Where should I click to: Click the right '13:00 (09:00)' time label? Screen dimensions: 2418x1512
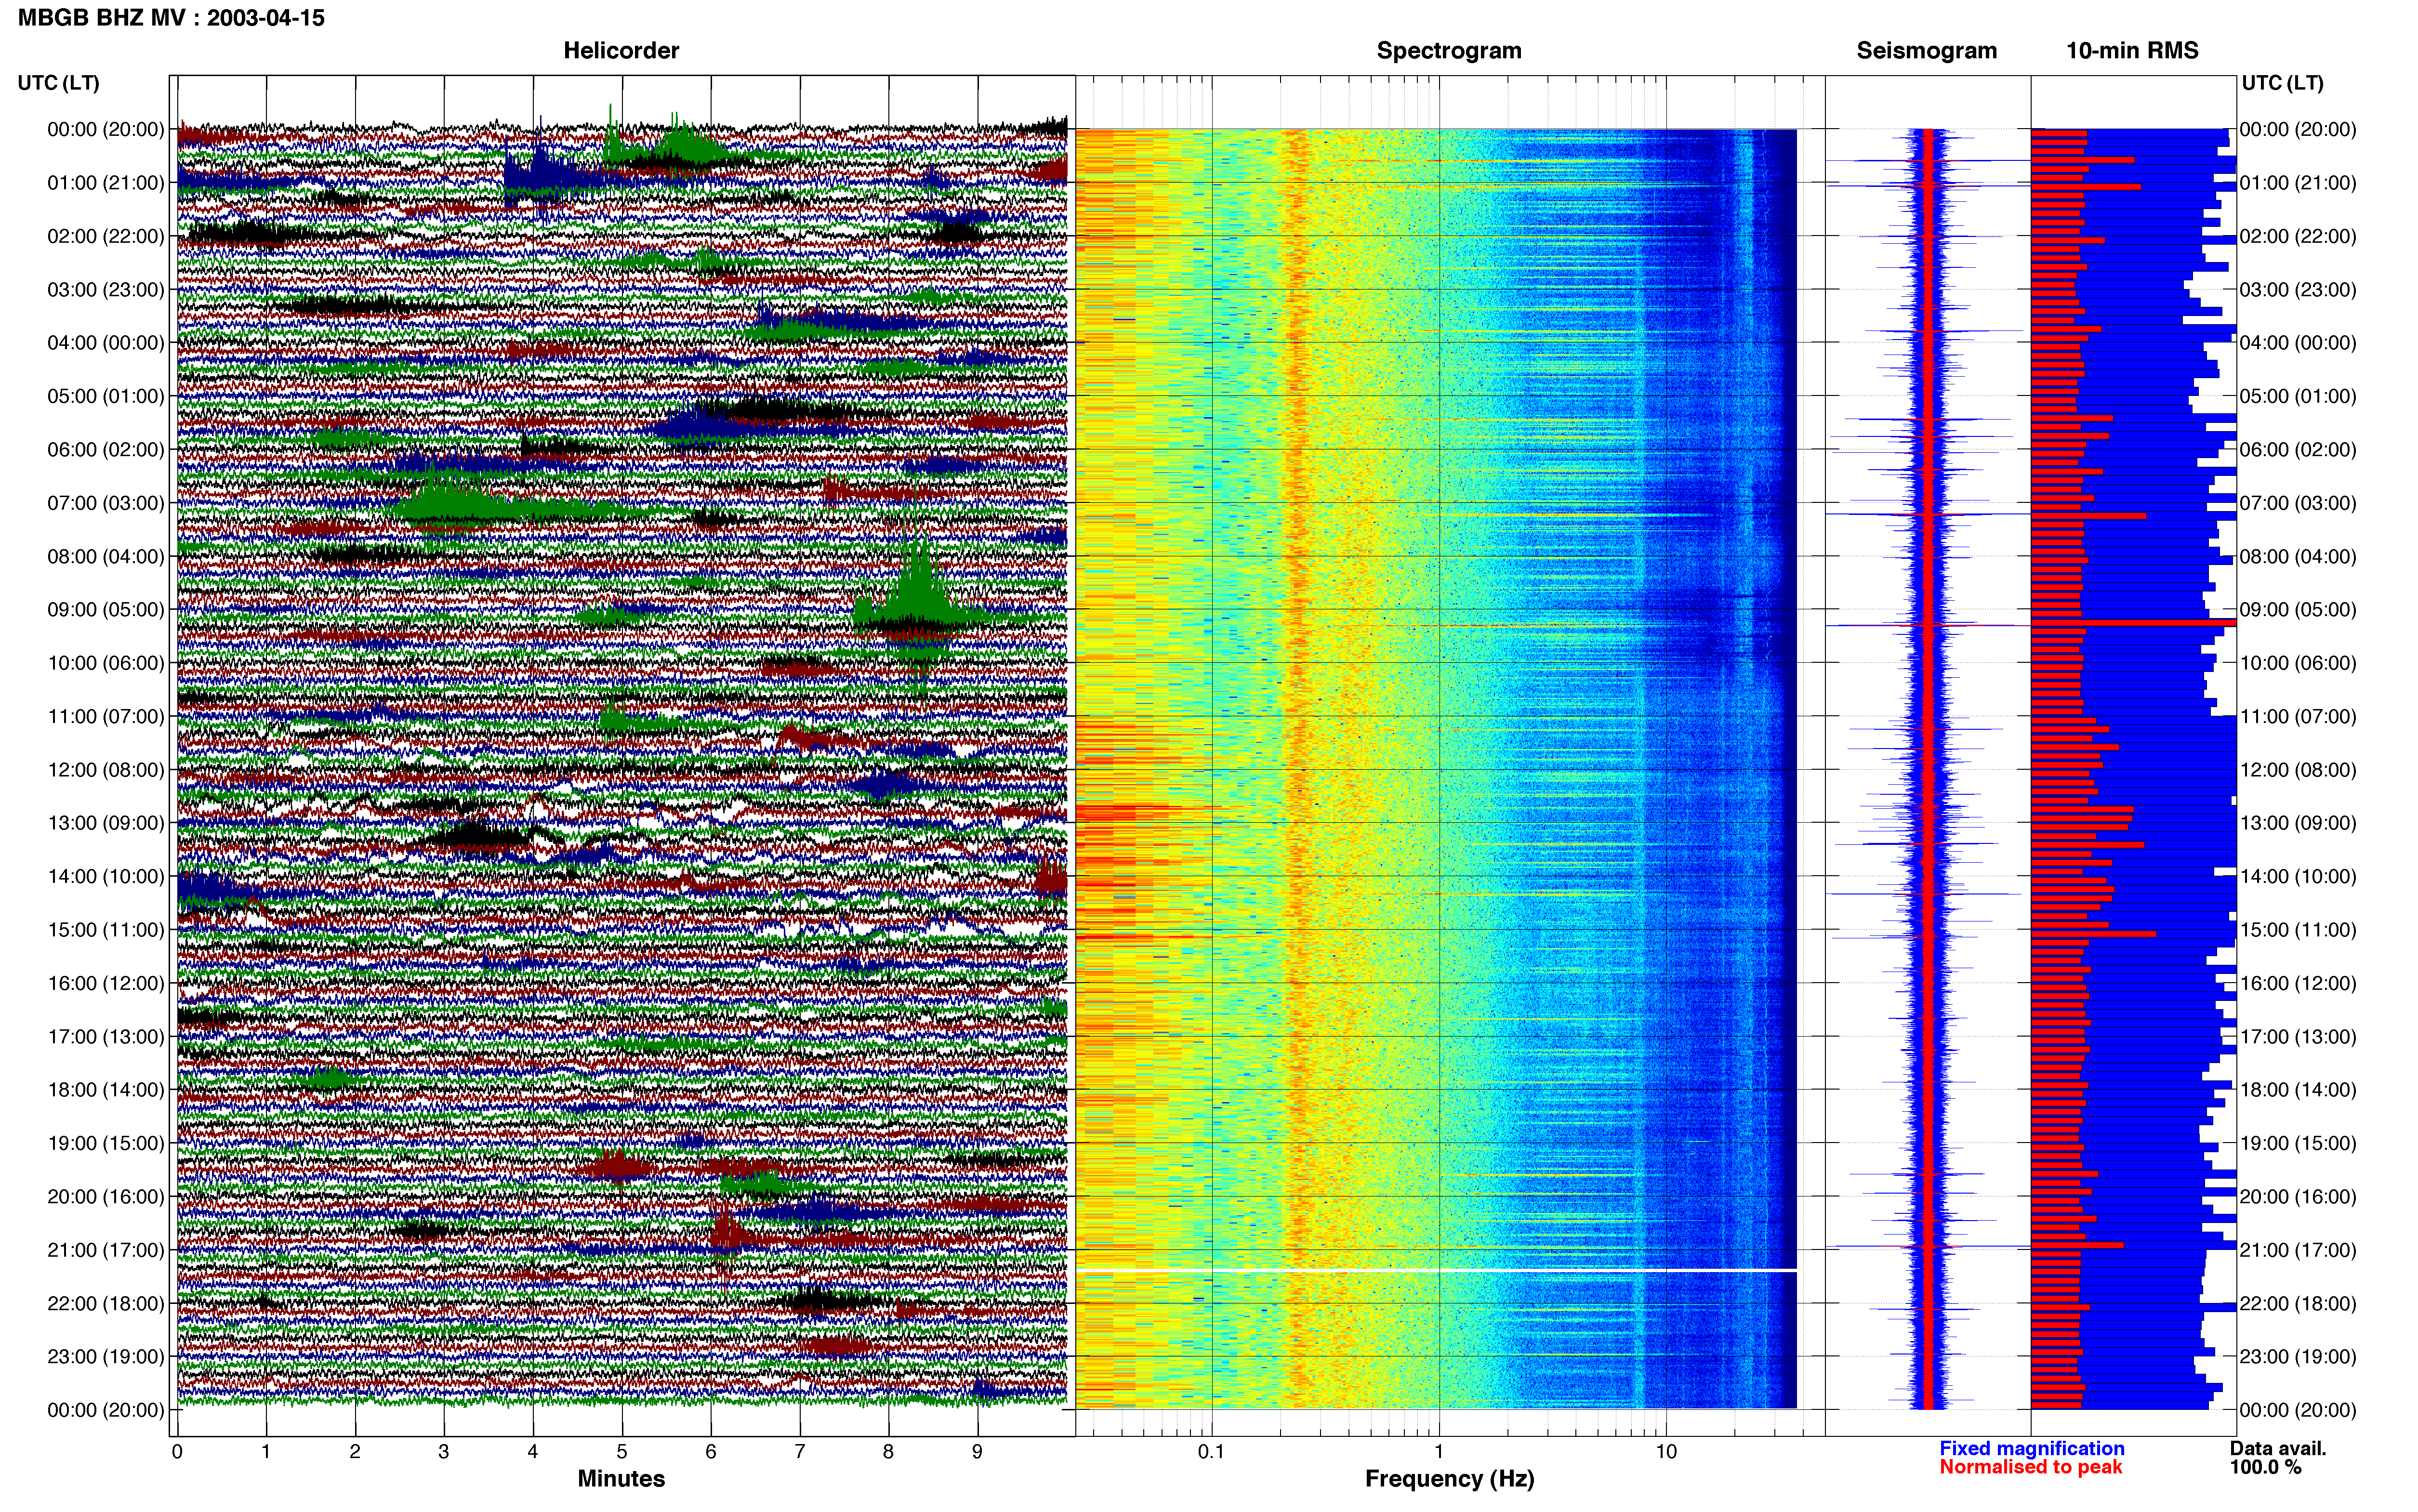2298,823
